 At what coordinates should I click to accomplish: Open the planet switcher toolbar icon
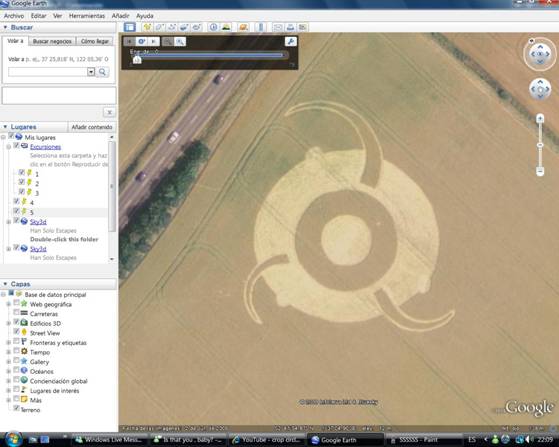point(243,27)
